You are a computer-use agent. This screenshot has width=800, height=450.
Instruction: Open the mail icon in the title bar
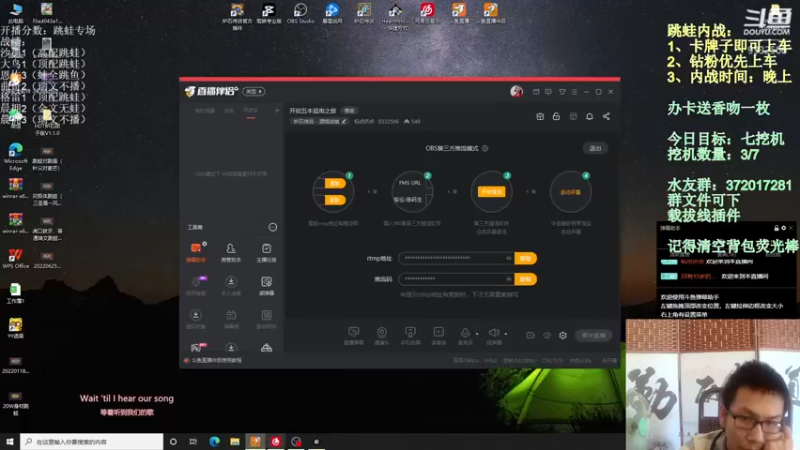click(x=536, y=92)
